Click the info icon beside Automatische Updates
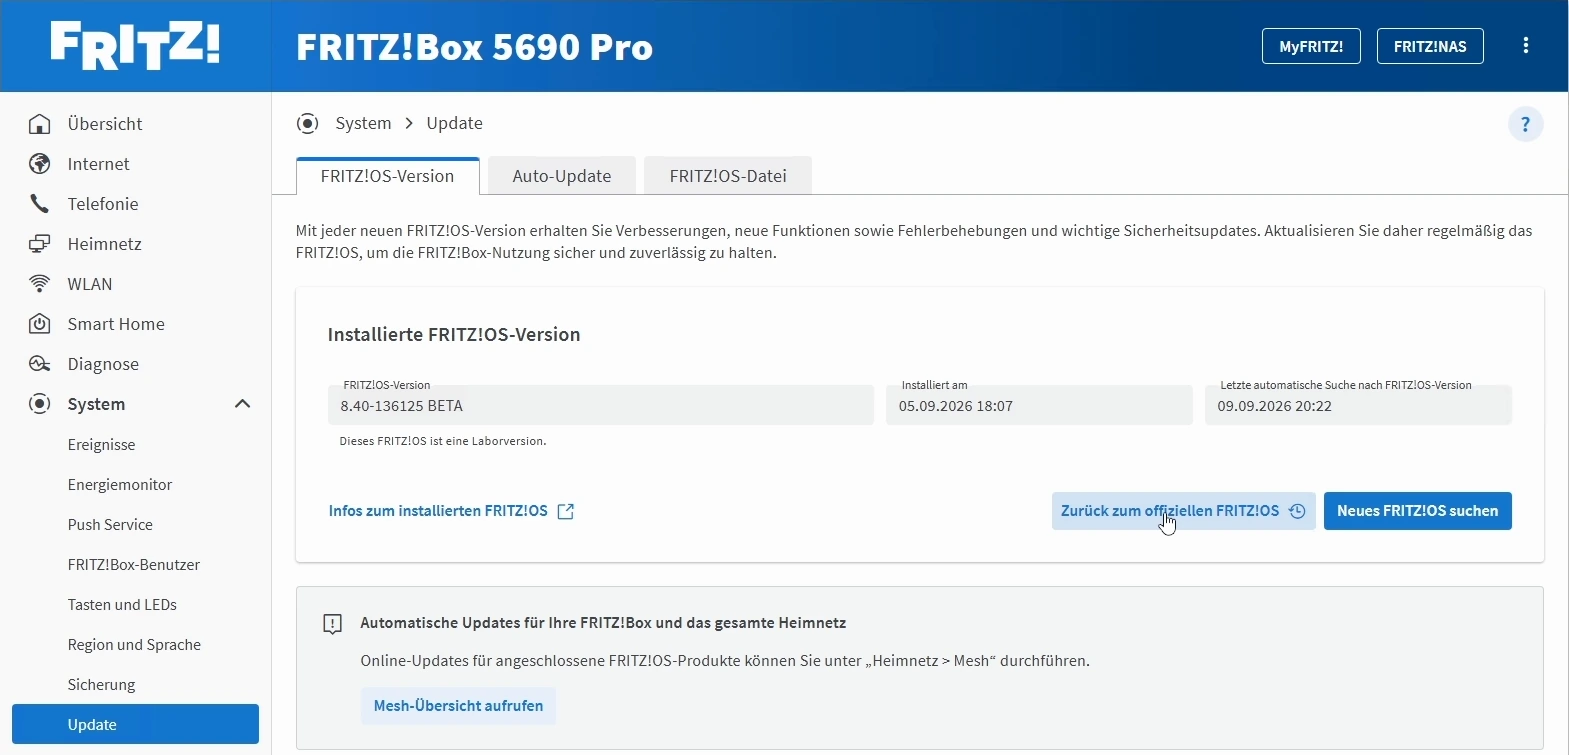Image resolution: width=1569 pixels, height=755 pixels. click(x=333, y=624)
